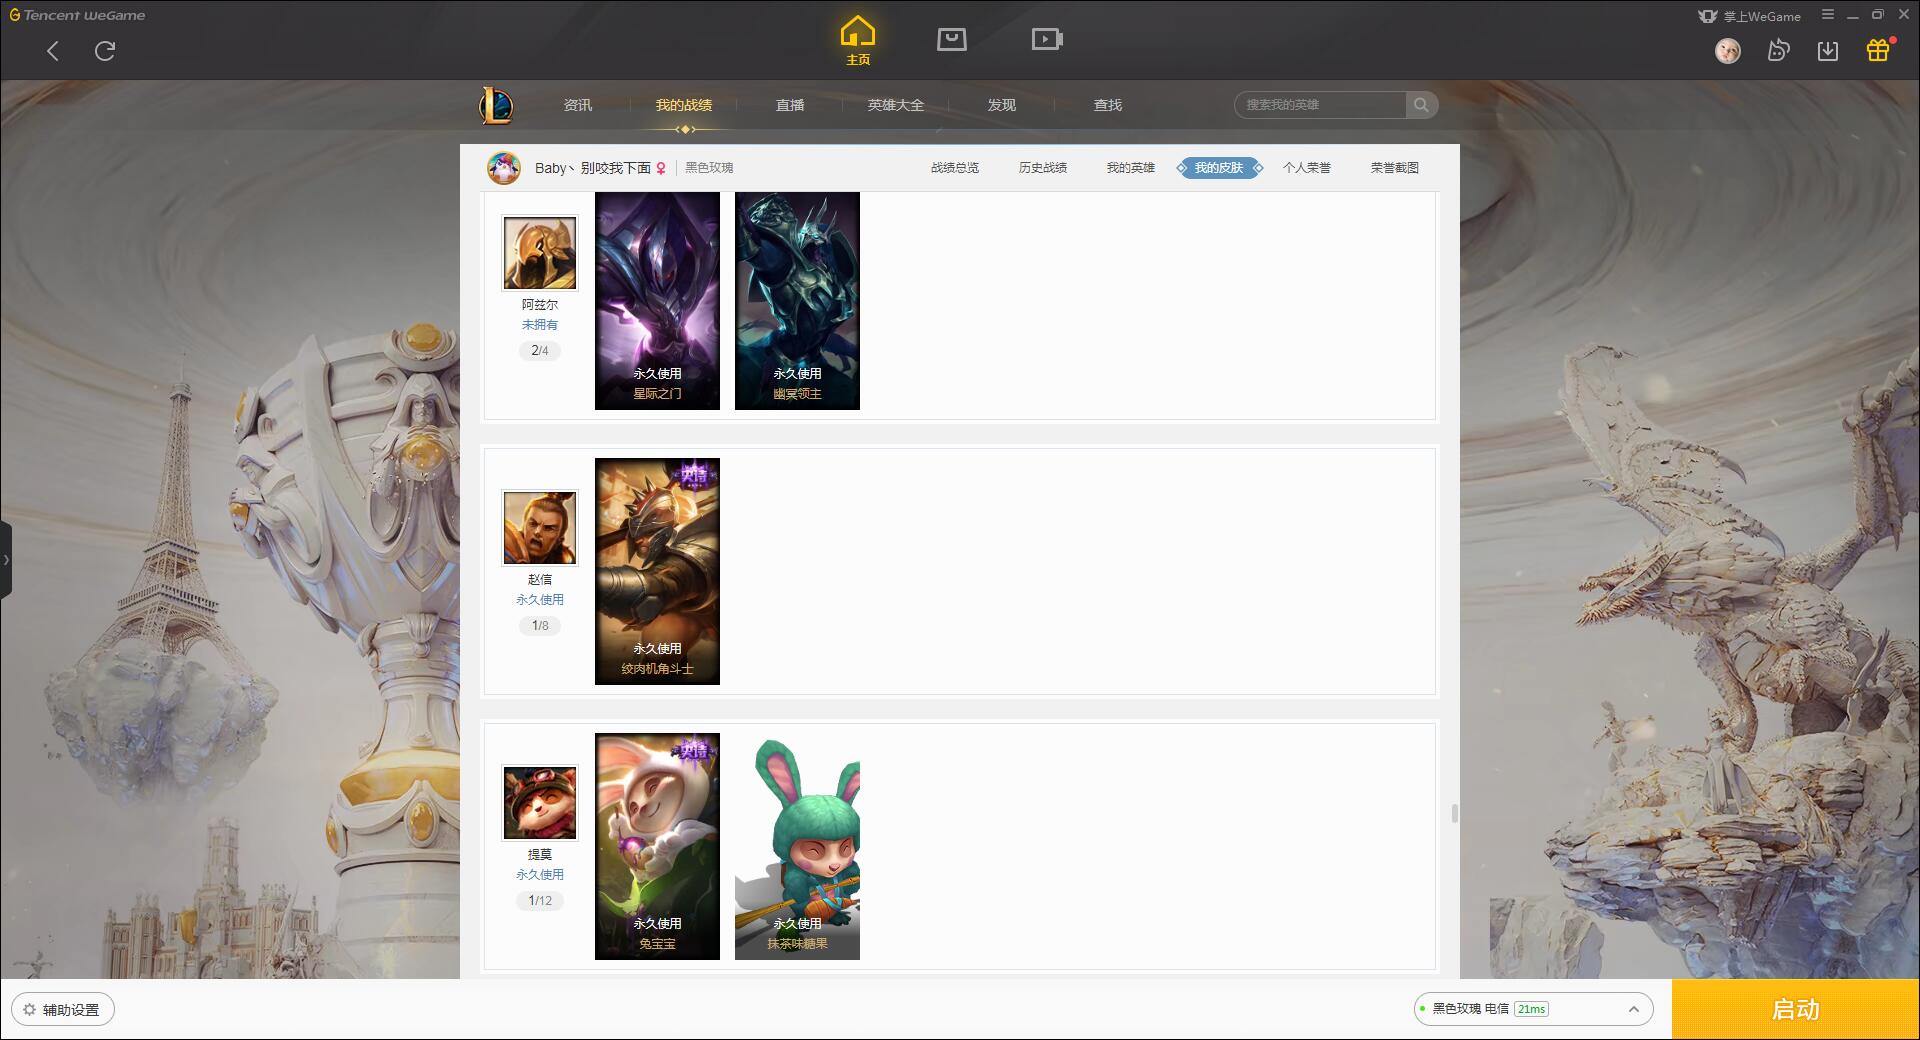
Task: Click the 阿兹尔 champion portrait
Action: click(x=540, y=253)
